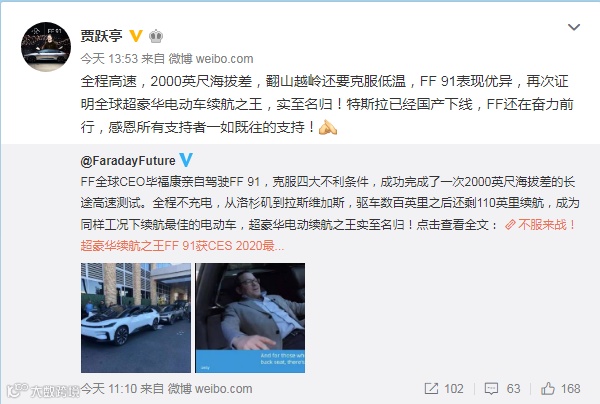
Task: View the in-car man in suit photo
Action: click(x=250, y=318)
